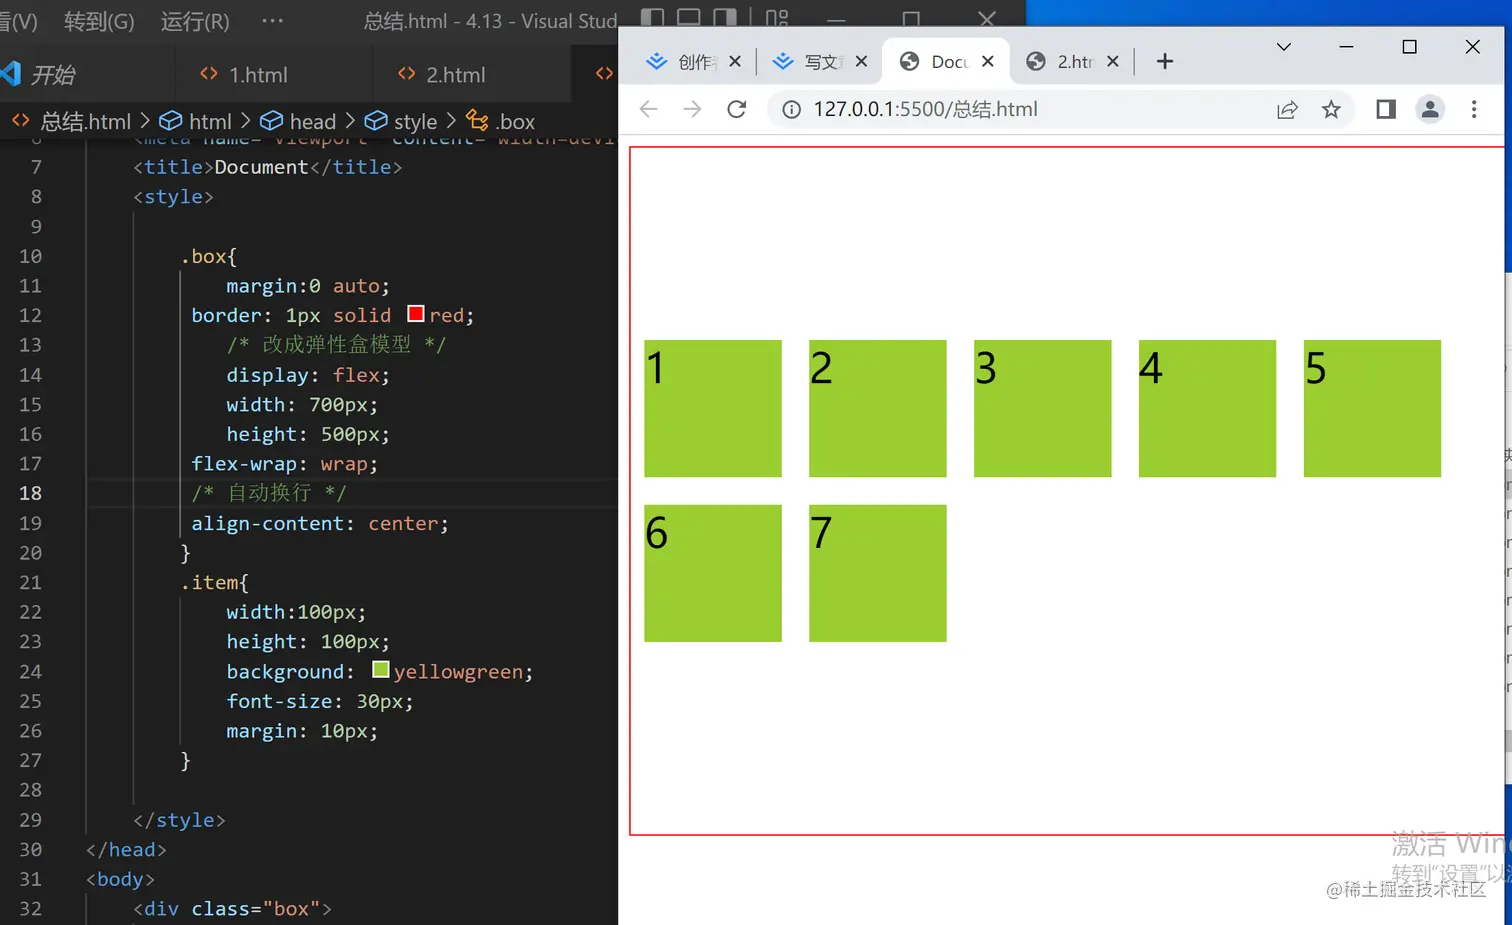The height and width of the screenshot is (925, 1512).
Task: Open the style breadcrumb dropdown
Action: point(401,121)
